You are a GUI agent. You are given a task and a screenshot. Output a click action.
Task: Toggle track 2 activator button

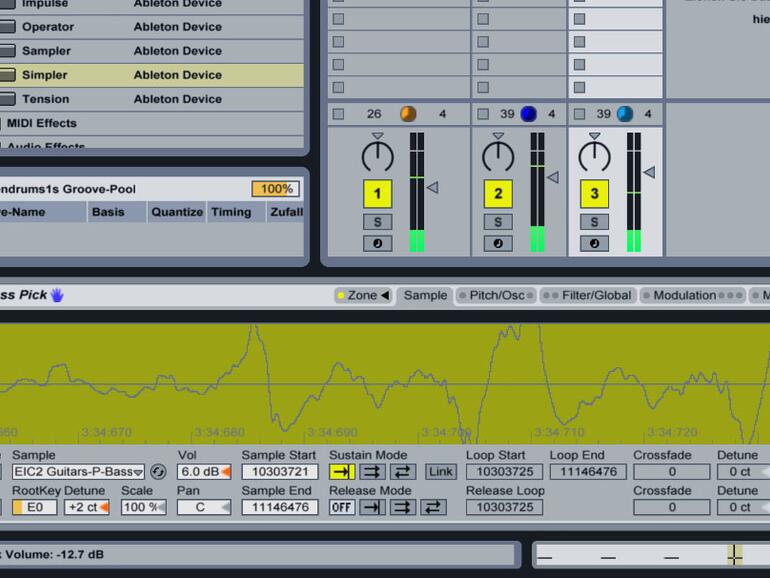[x=498, y=194]
